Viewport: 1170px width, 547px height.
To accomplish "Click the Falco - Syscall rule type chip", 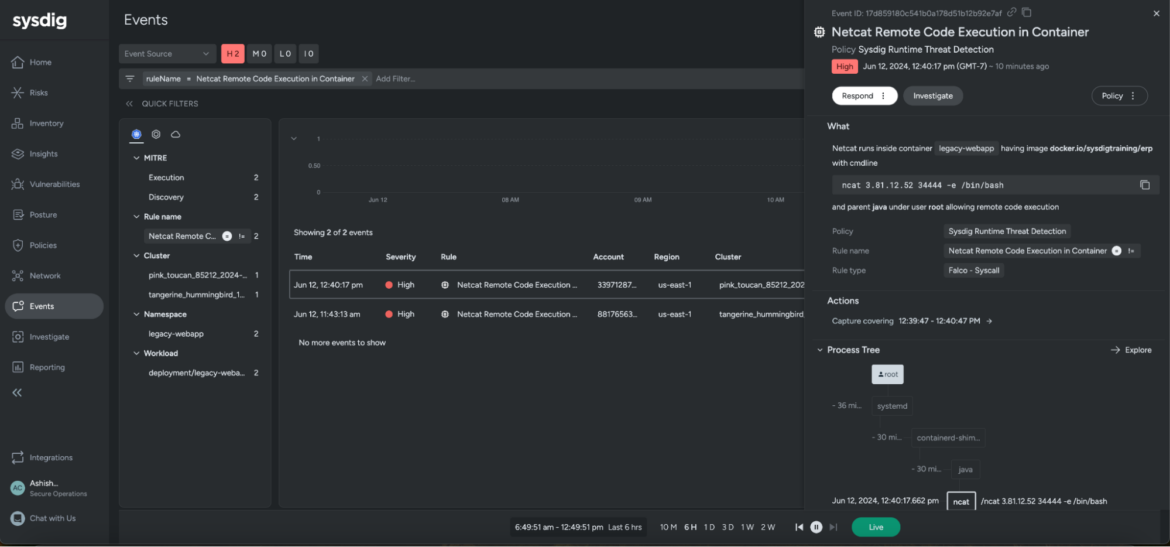I will (x=975, y=270).
